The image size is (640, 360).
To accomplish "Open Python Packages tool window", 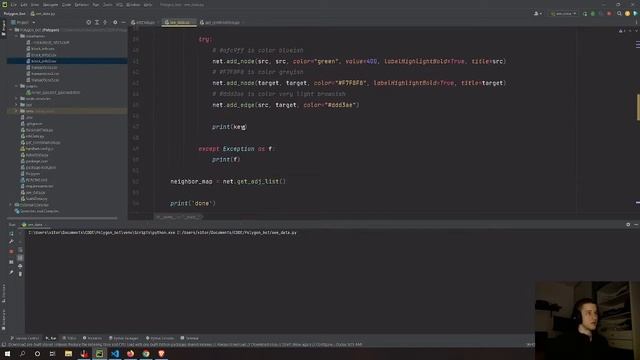I will [124, 338].
